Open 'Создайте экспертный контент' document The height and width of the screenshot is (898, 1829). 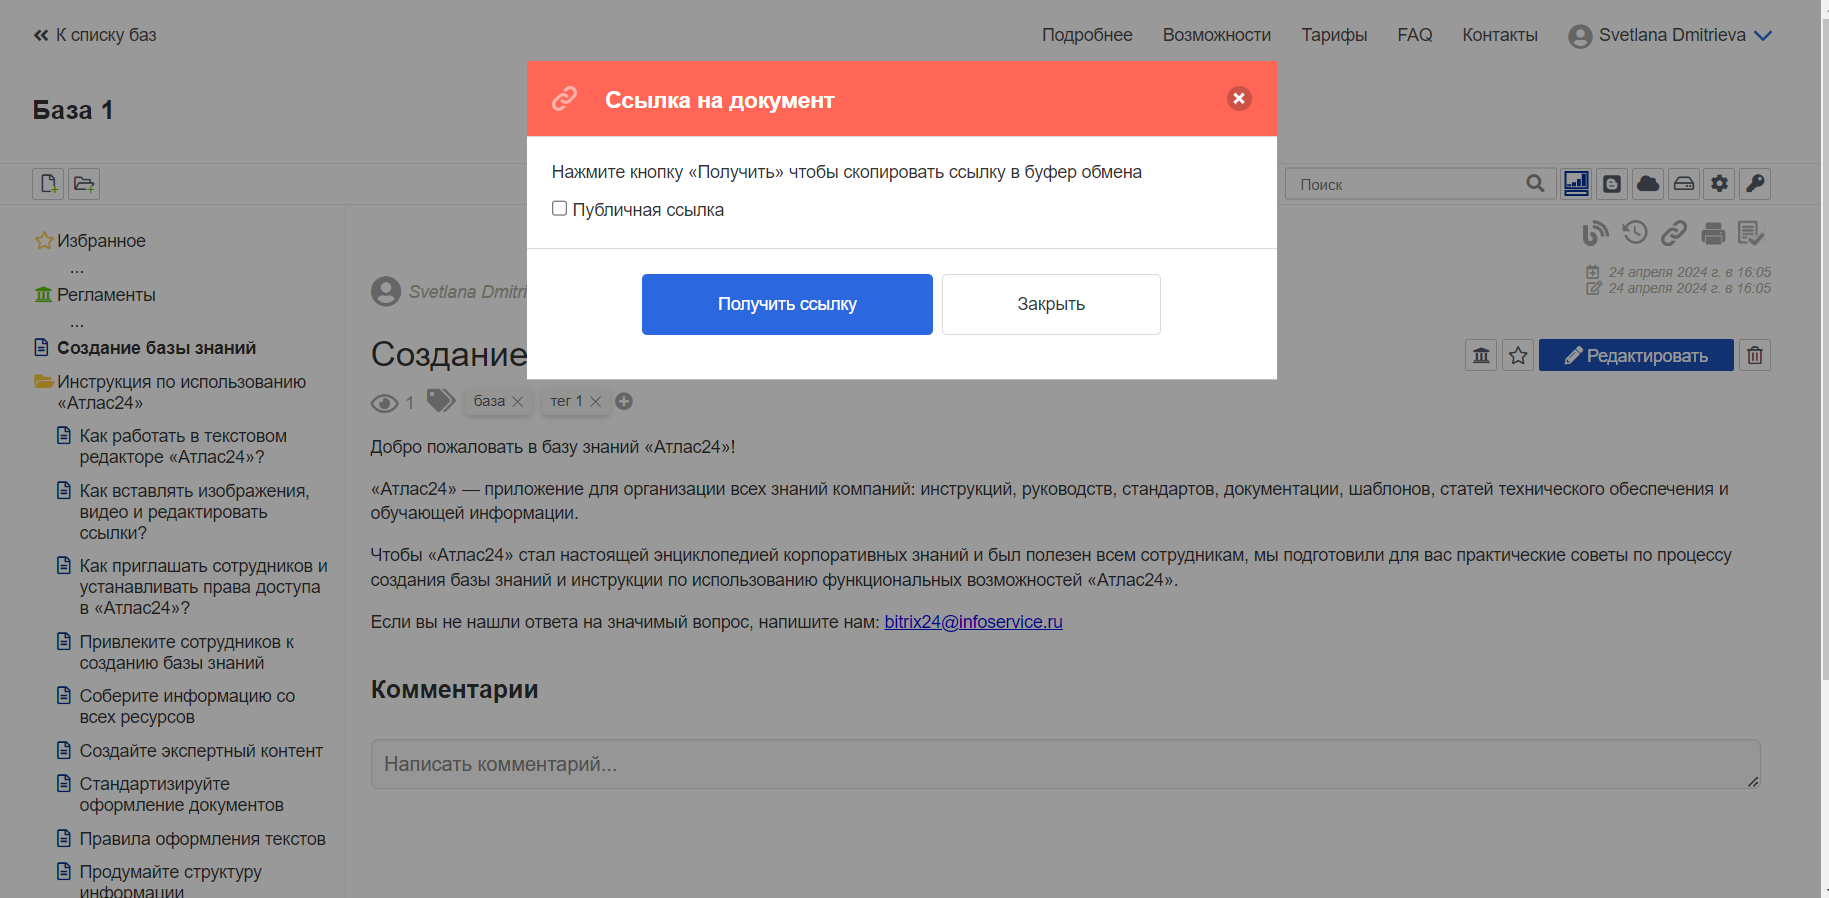click(x=201, y=751)
